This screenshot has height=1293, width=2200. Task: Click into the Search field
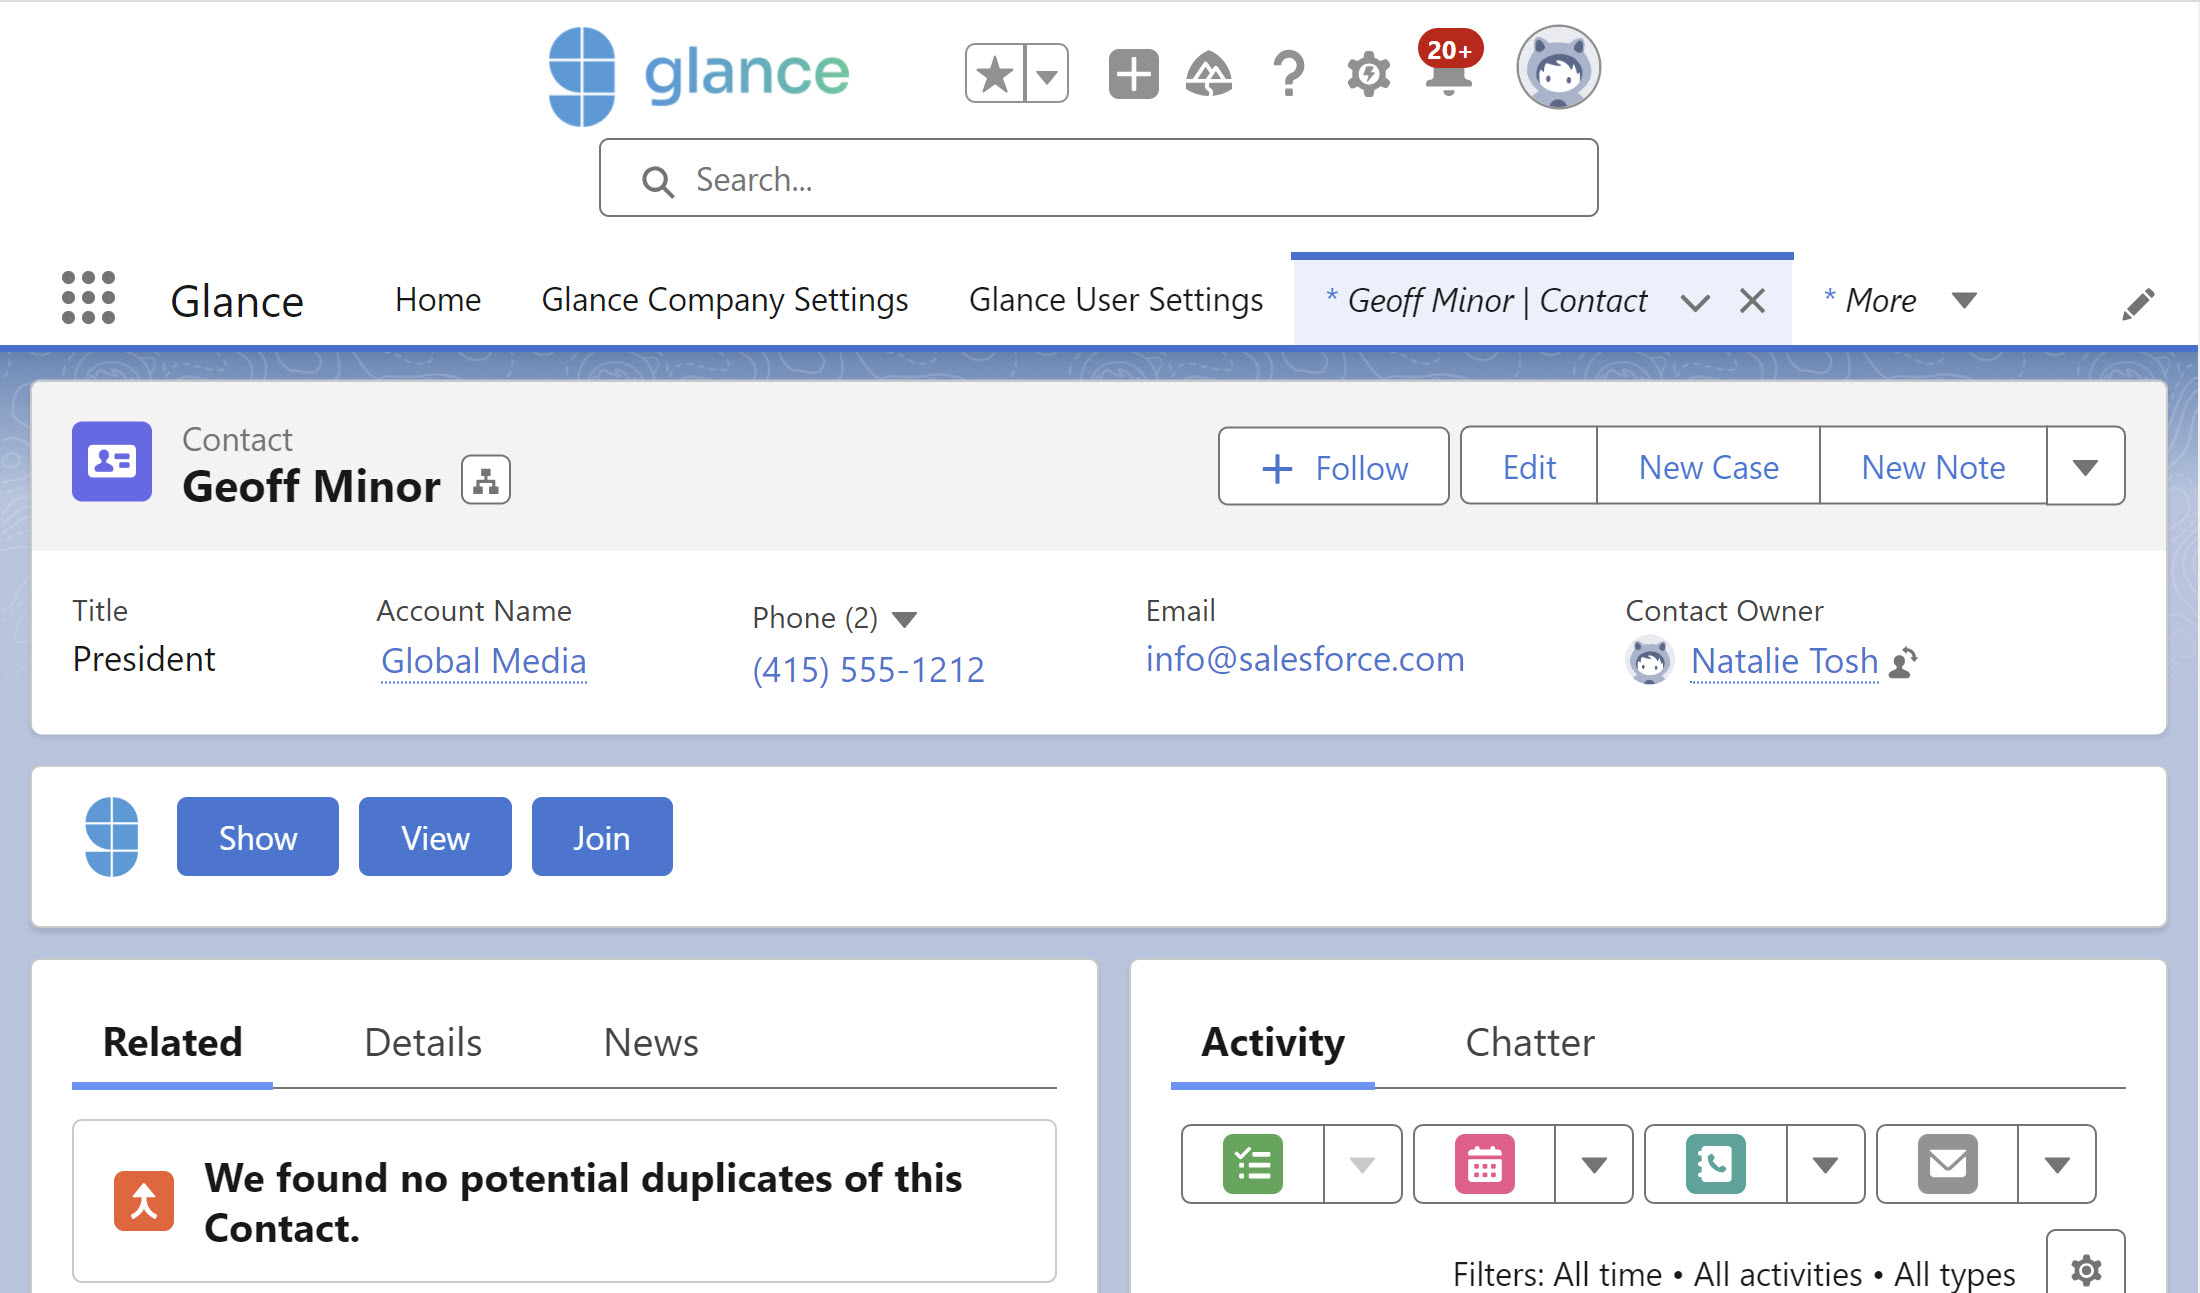pyautogui.click(x=1100, y=179)
